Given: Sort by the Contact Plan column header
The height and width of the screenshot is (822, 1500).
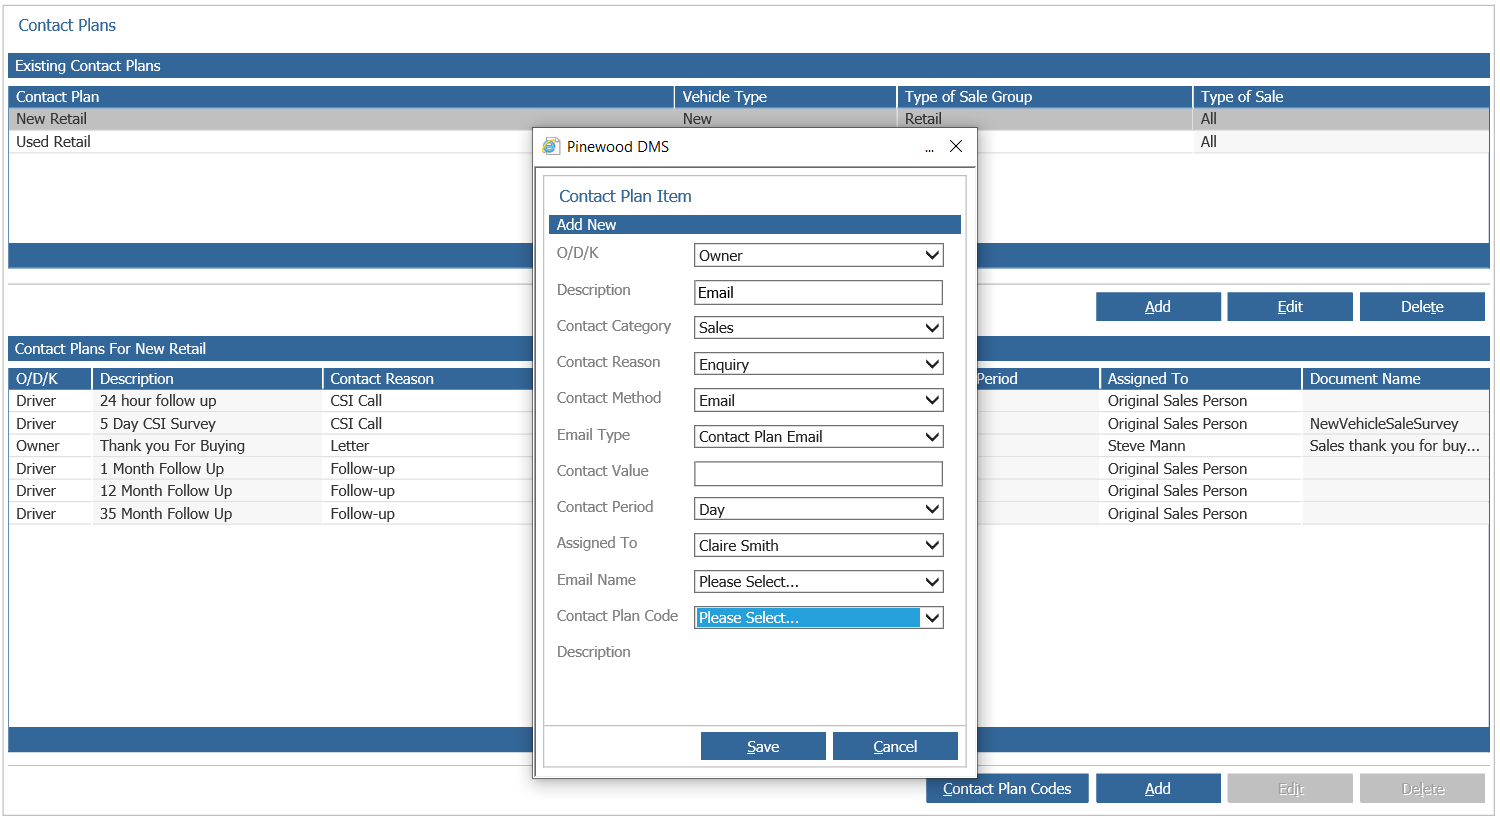Looking at the screenshot, I should click(x=341, y=97).
